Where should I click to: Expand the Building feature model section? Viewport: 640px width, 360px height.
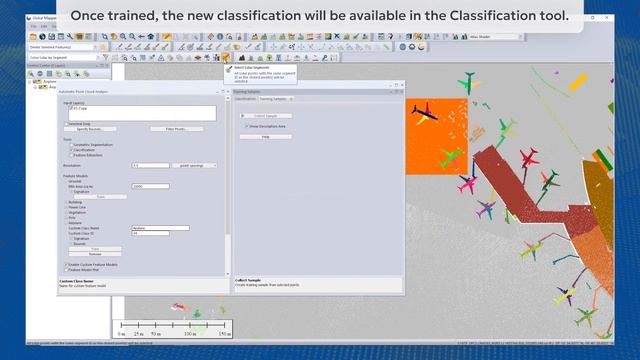[x=66, y=202]
